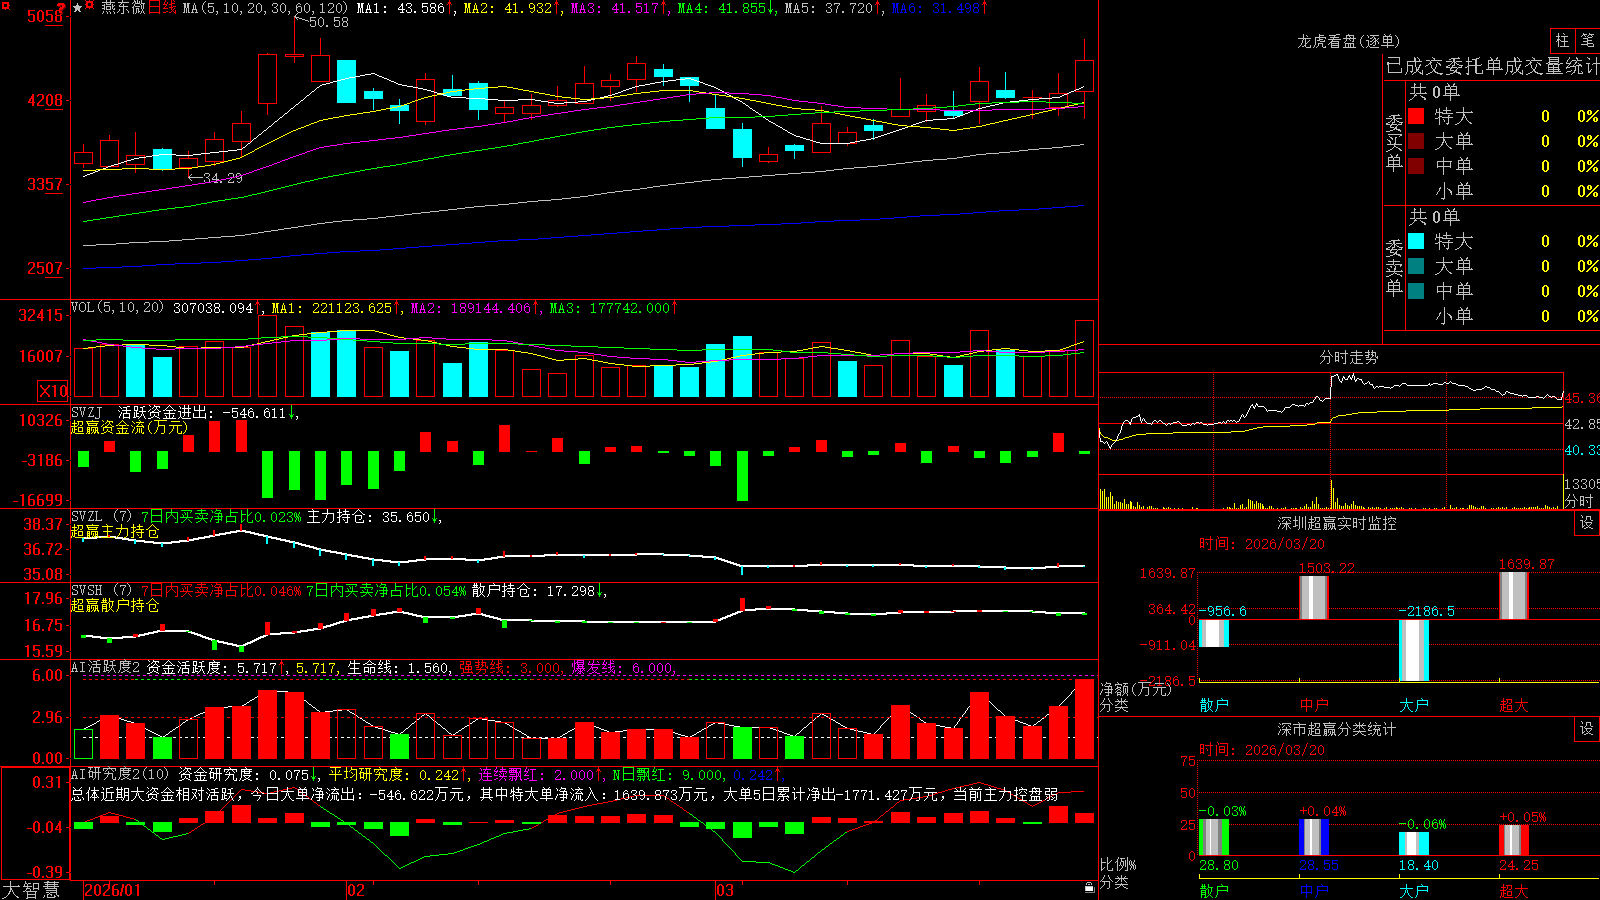Click the 2026/01 date on the timeline

tap(113, 890)
